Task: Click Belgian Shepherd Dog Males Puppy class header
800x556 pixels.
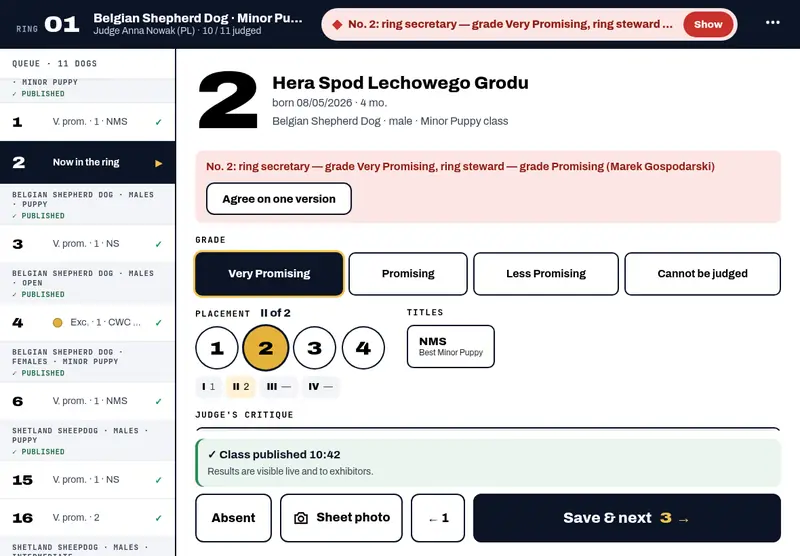Action: tap(88, 205)
